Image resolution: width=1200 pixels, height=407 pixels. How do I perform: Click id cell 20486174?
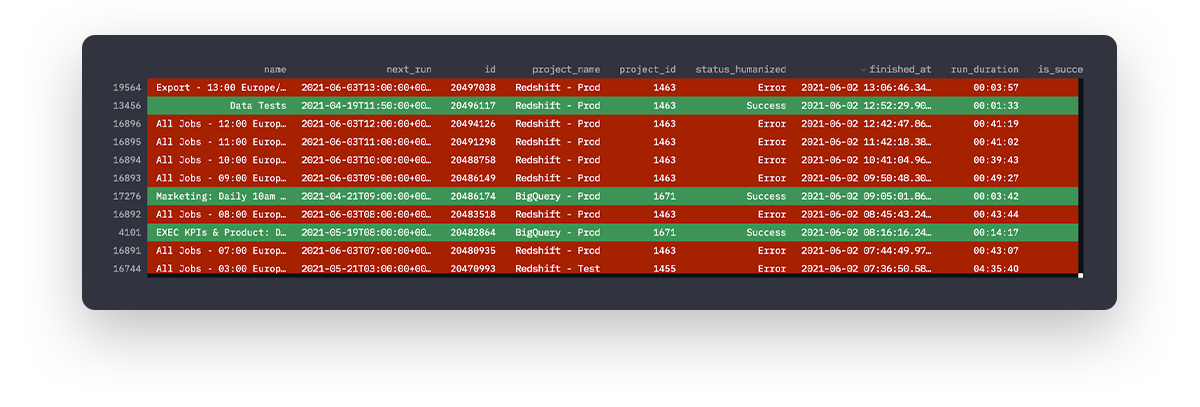473,197
